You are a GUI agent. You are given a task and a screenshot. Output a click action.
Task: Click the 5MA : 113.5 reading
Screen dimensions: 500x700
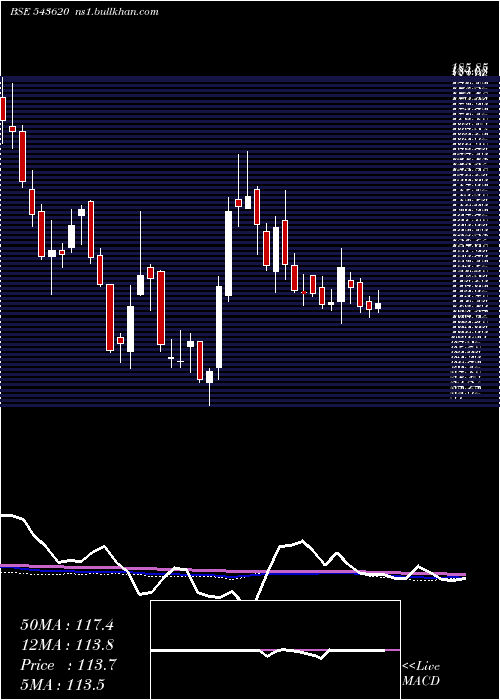(62, 684)
